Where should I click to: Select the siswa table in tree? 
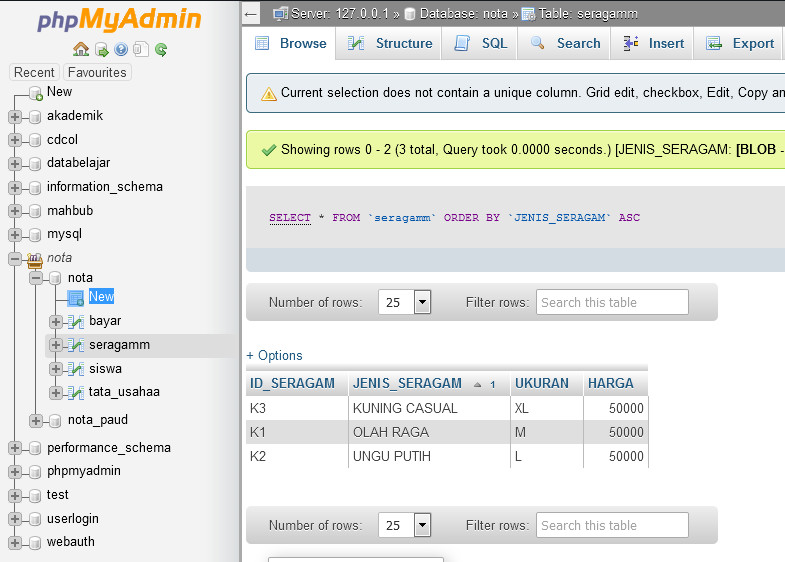point(105,369)
